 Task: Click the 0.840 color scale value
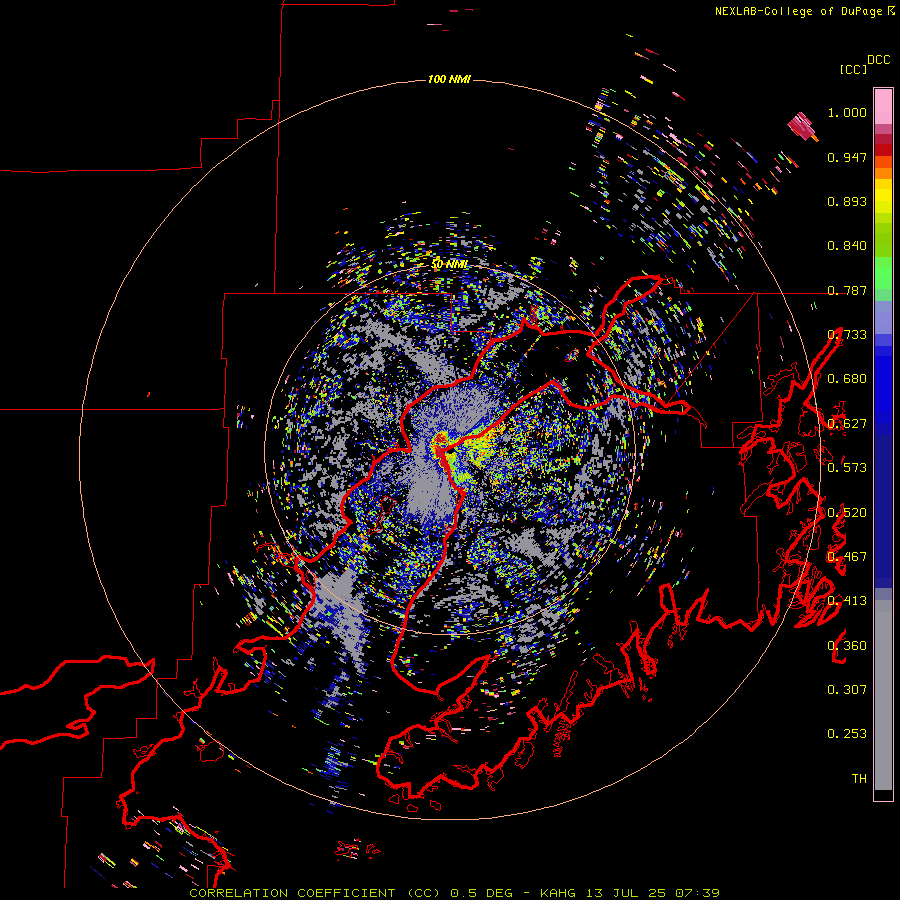(x=847, y=246)
